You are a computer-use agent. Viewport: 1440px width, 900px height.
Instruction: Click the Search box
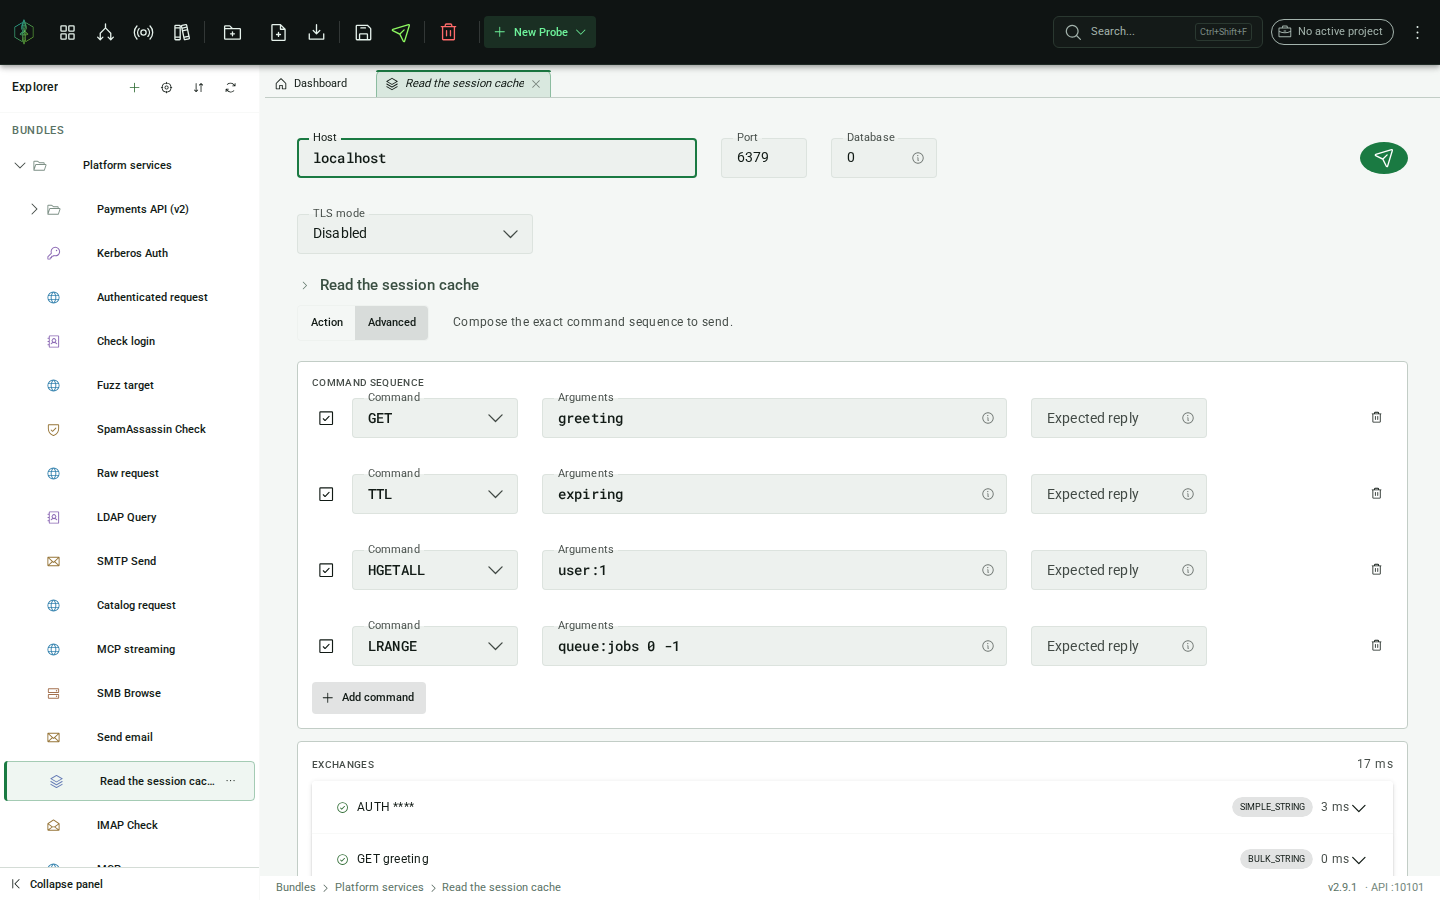(1157, 32)
